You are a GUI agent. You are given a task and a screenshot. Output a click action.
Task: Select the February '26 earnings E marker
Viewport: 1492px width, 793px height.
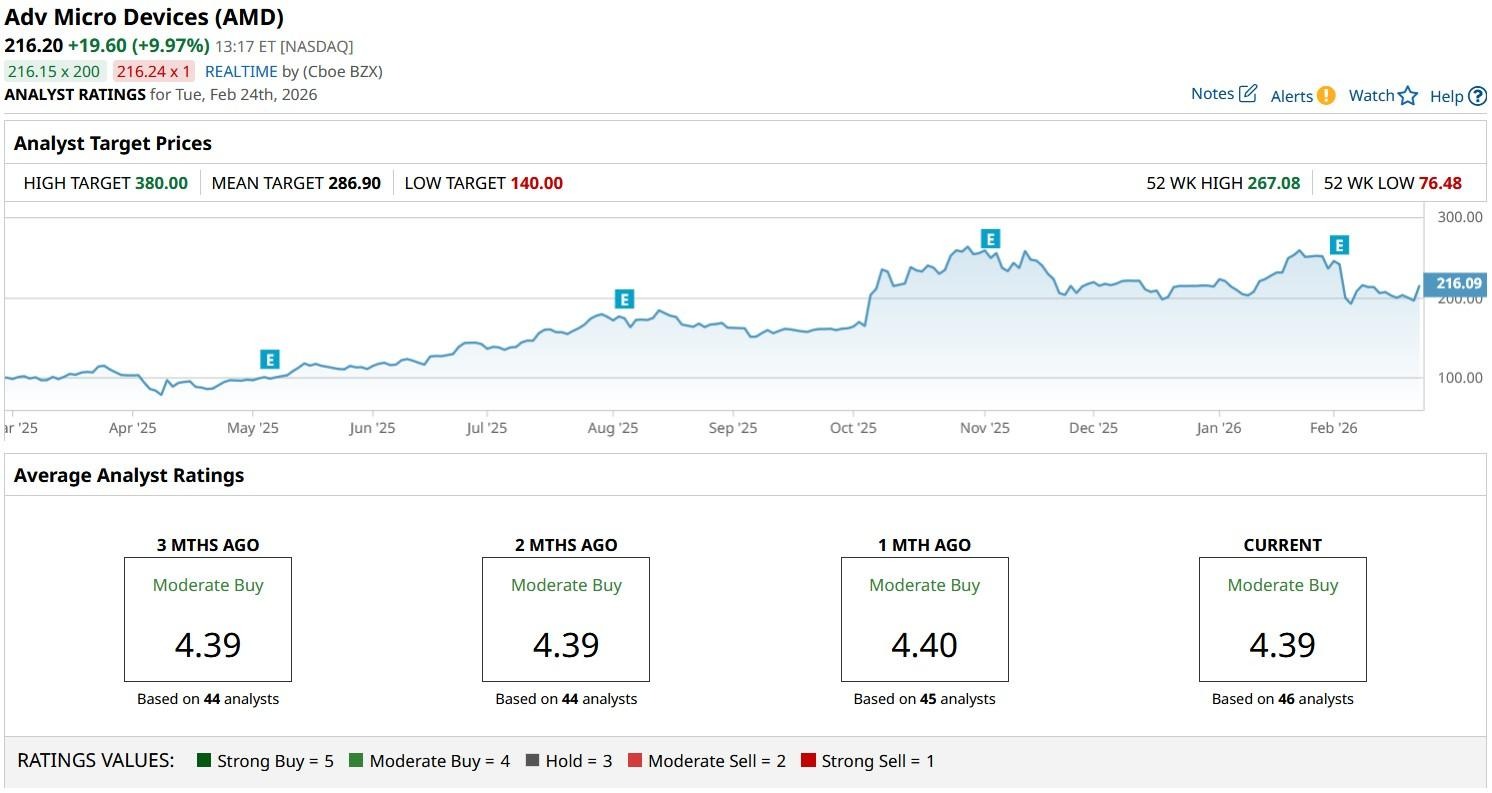(x=1339, y=245)
